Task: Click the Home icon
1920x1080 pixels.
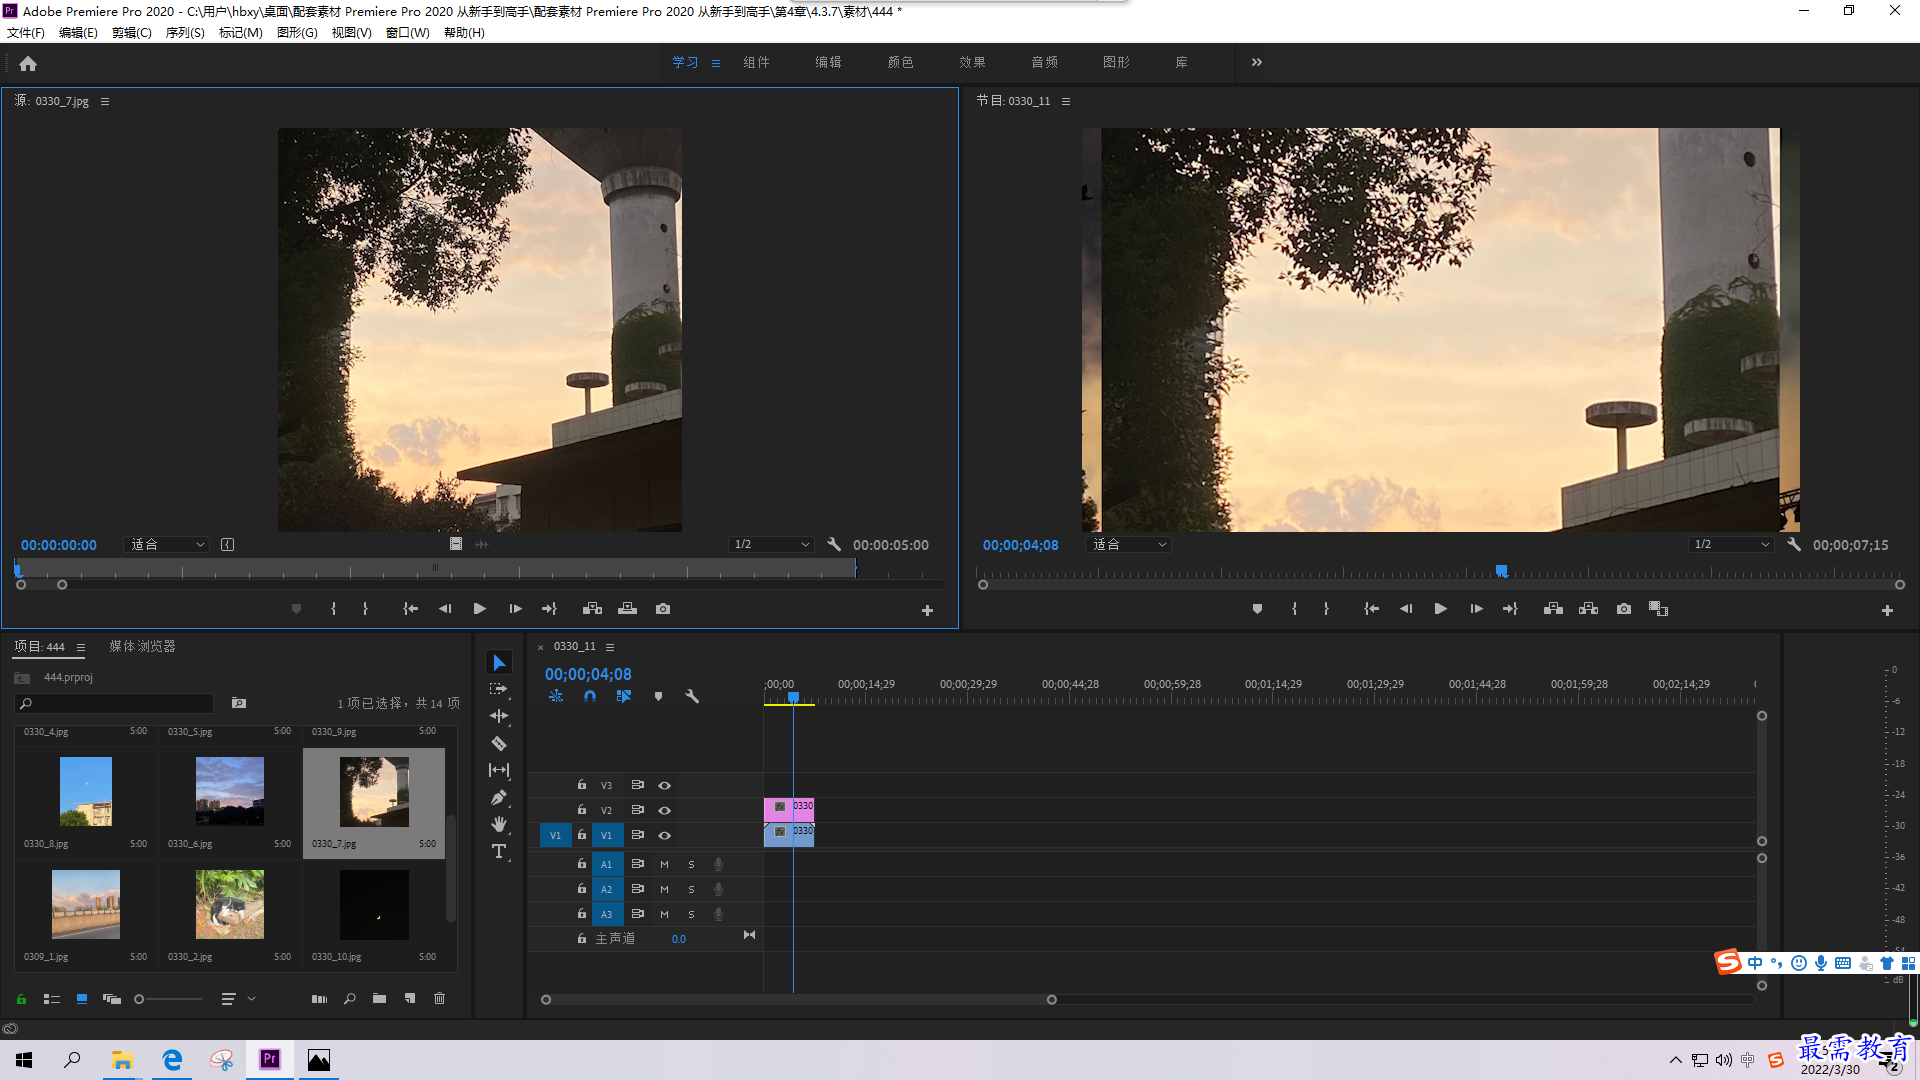Action: click(x=28, y=63)
